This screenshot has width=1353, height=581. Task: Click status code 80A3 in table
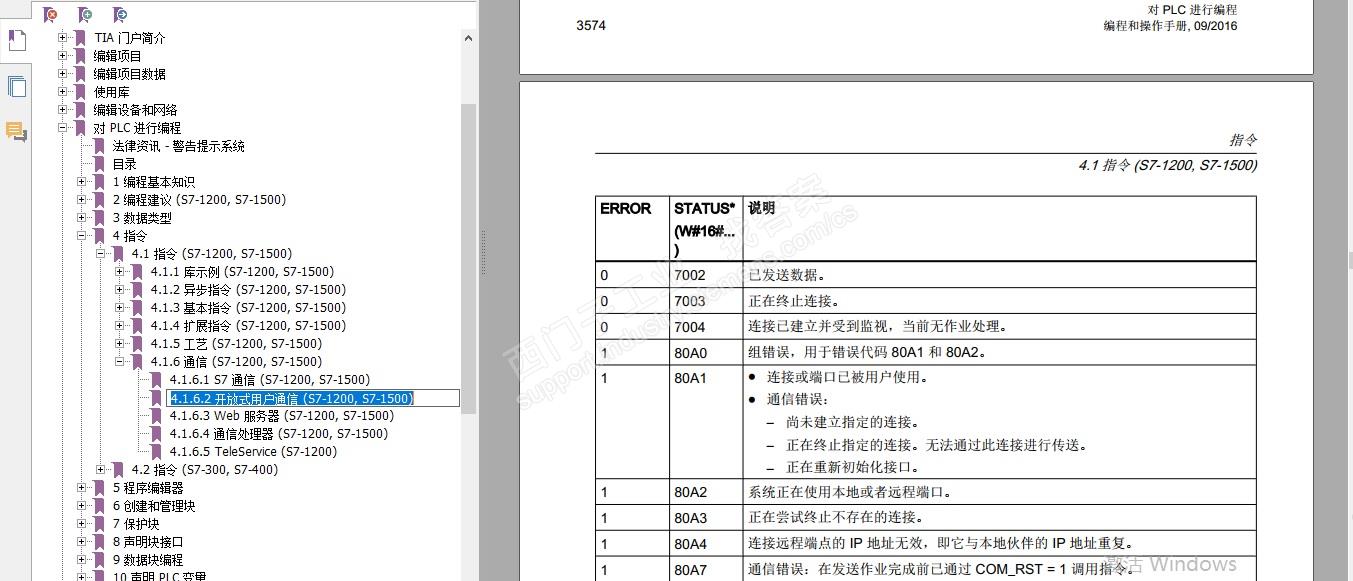click(x=690, y=518)
